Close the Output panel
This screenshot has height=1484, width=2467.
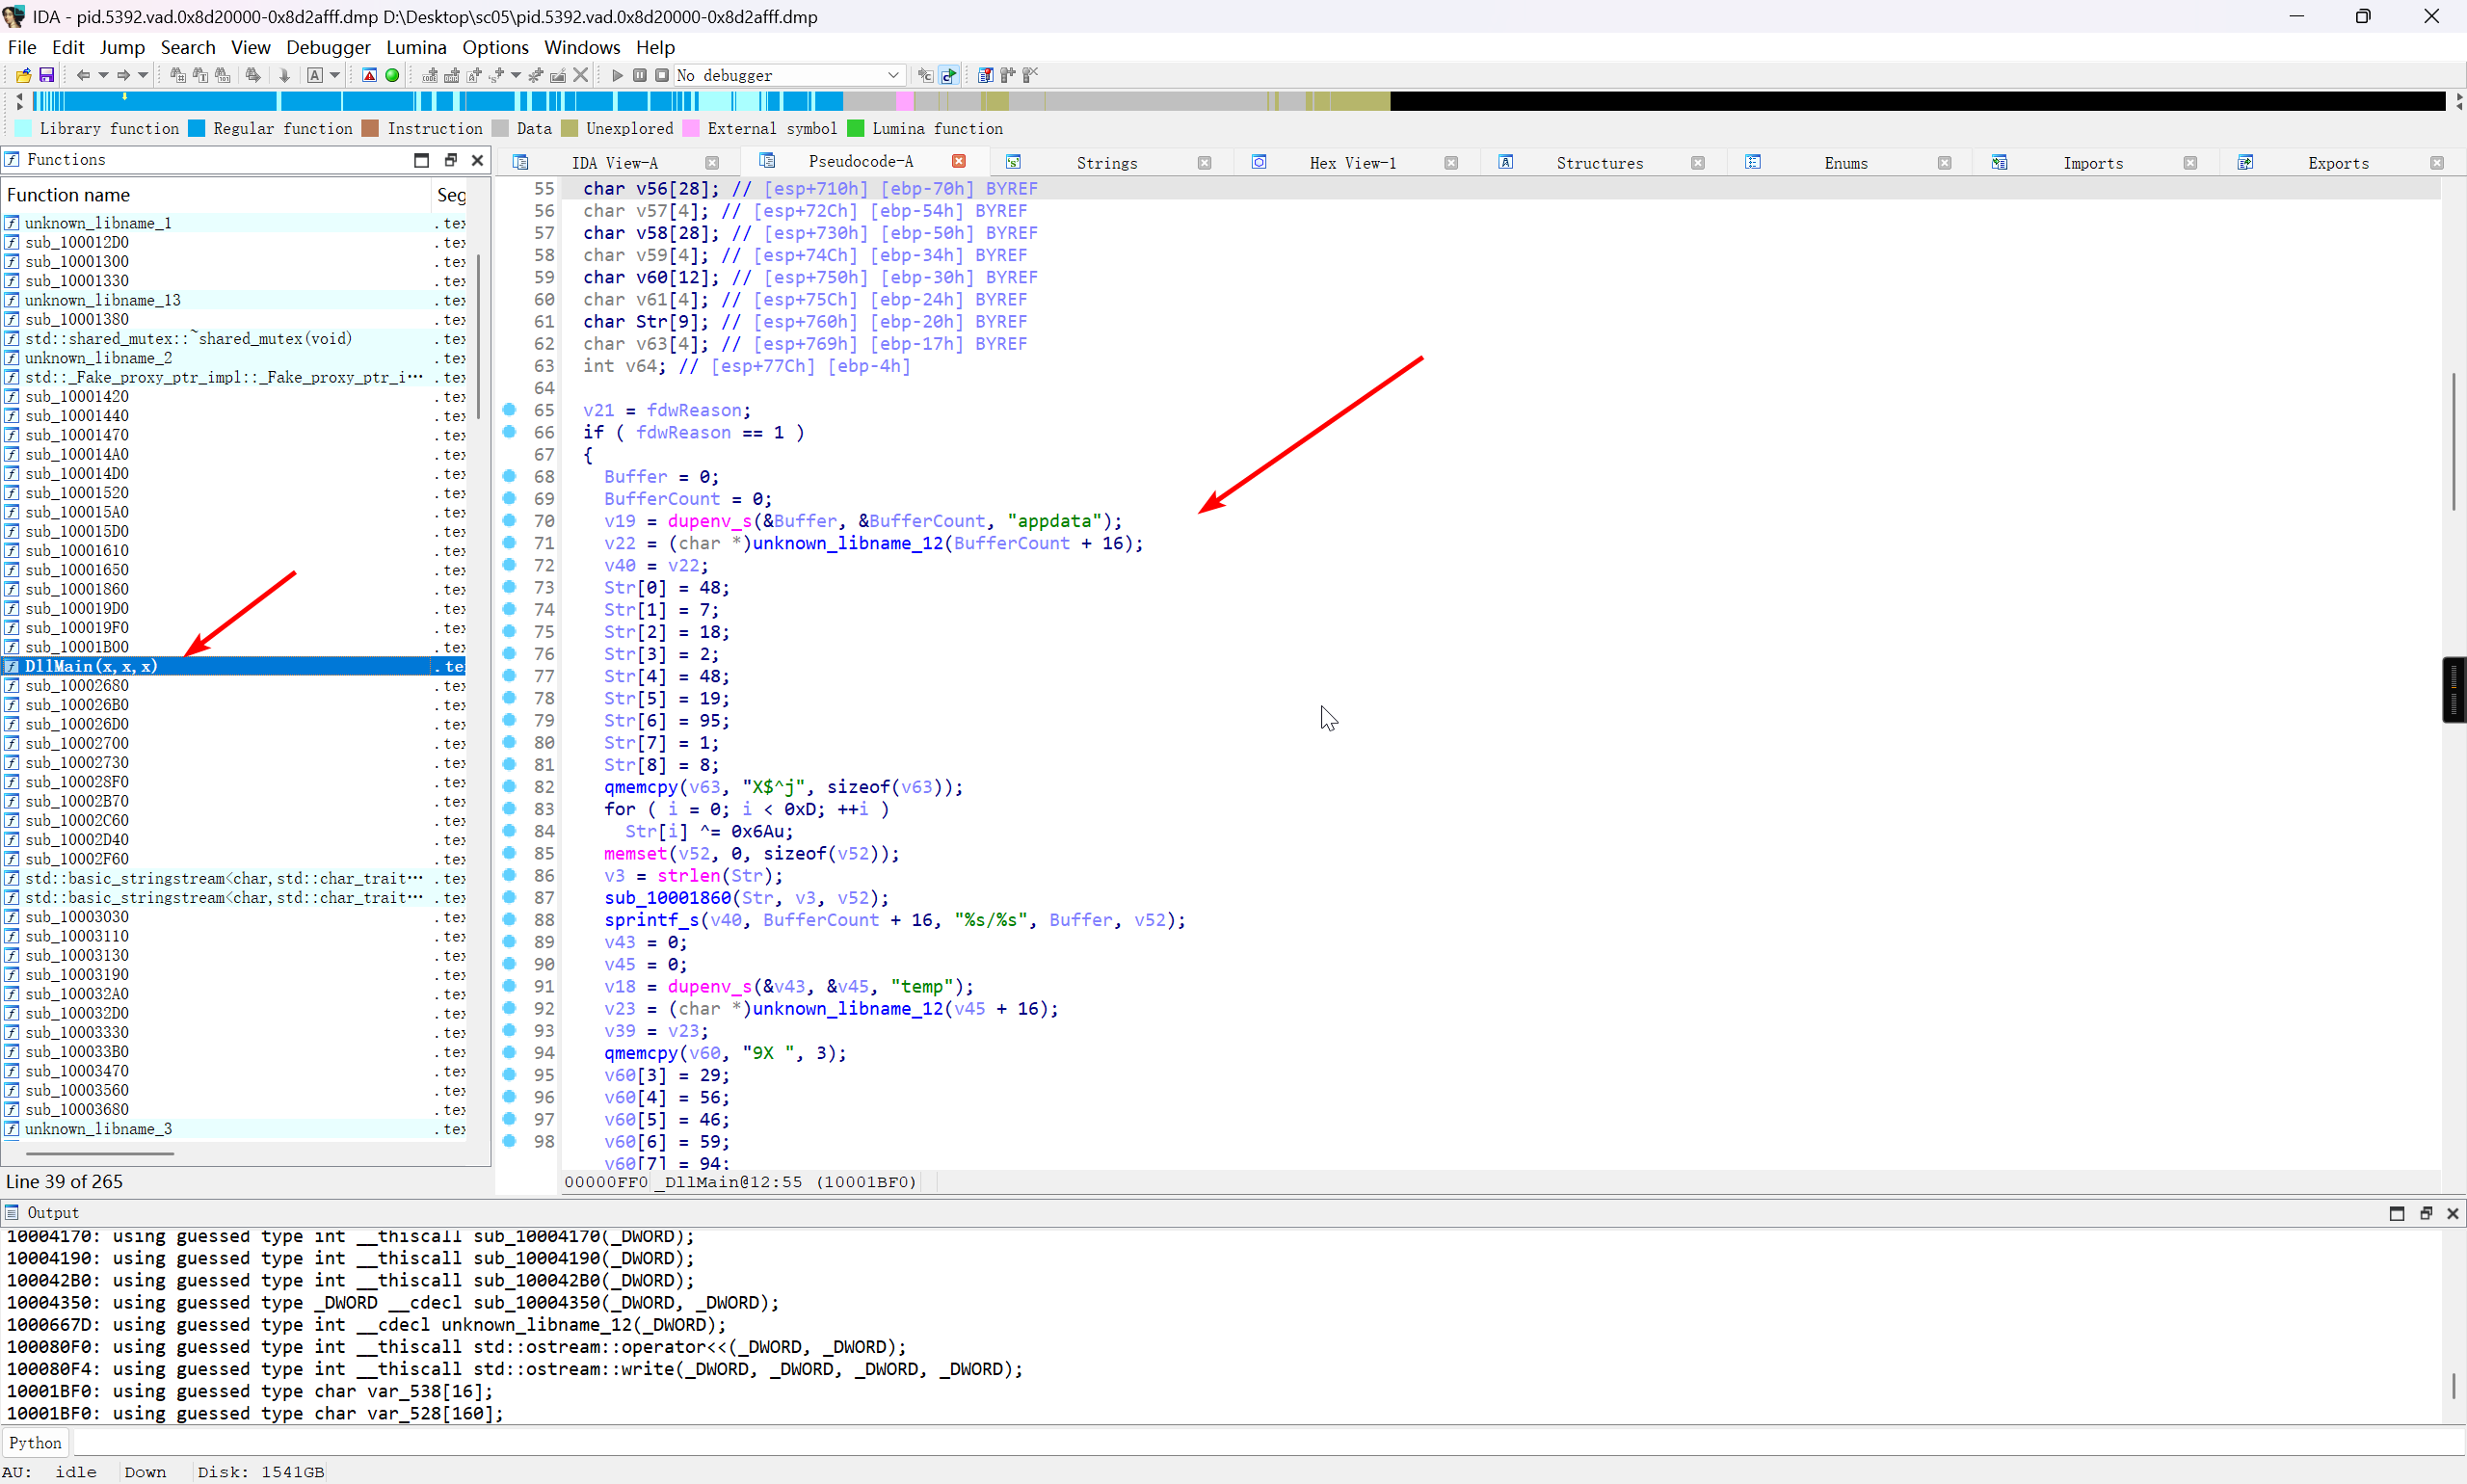2452,1213
